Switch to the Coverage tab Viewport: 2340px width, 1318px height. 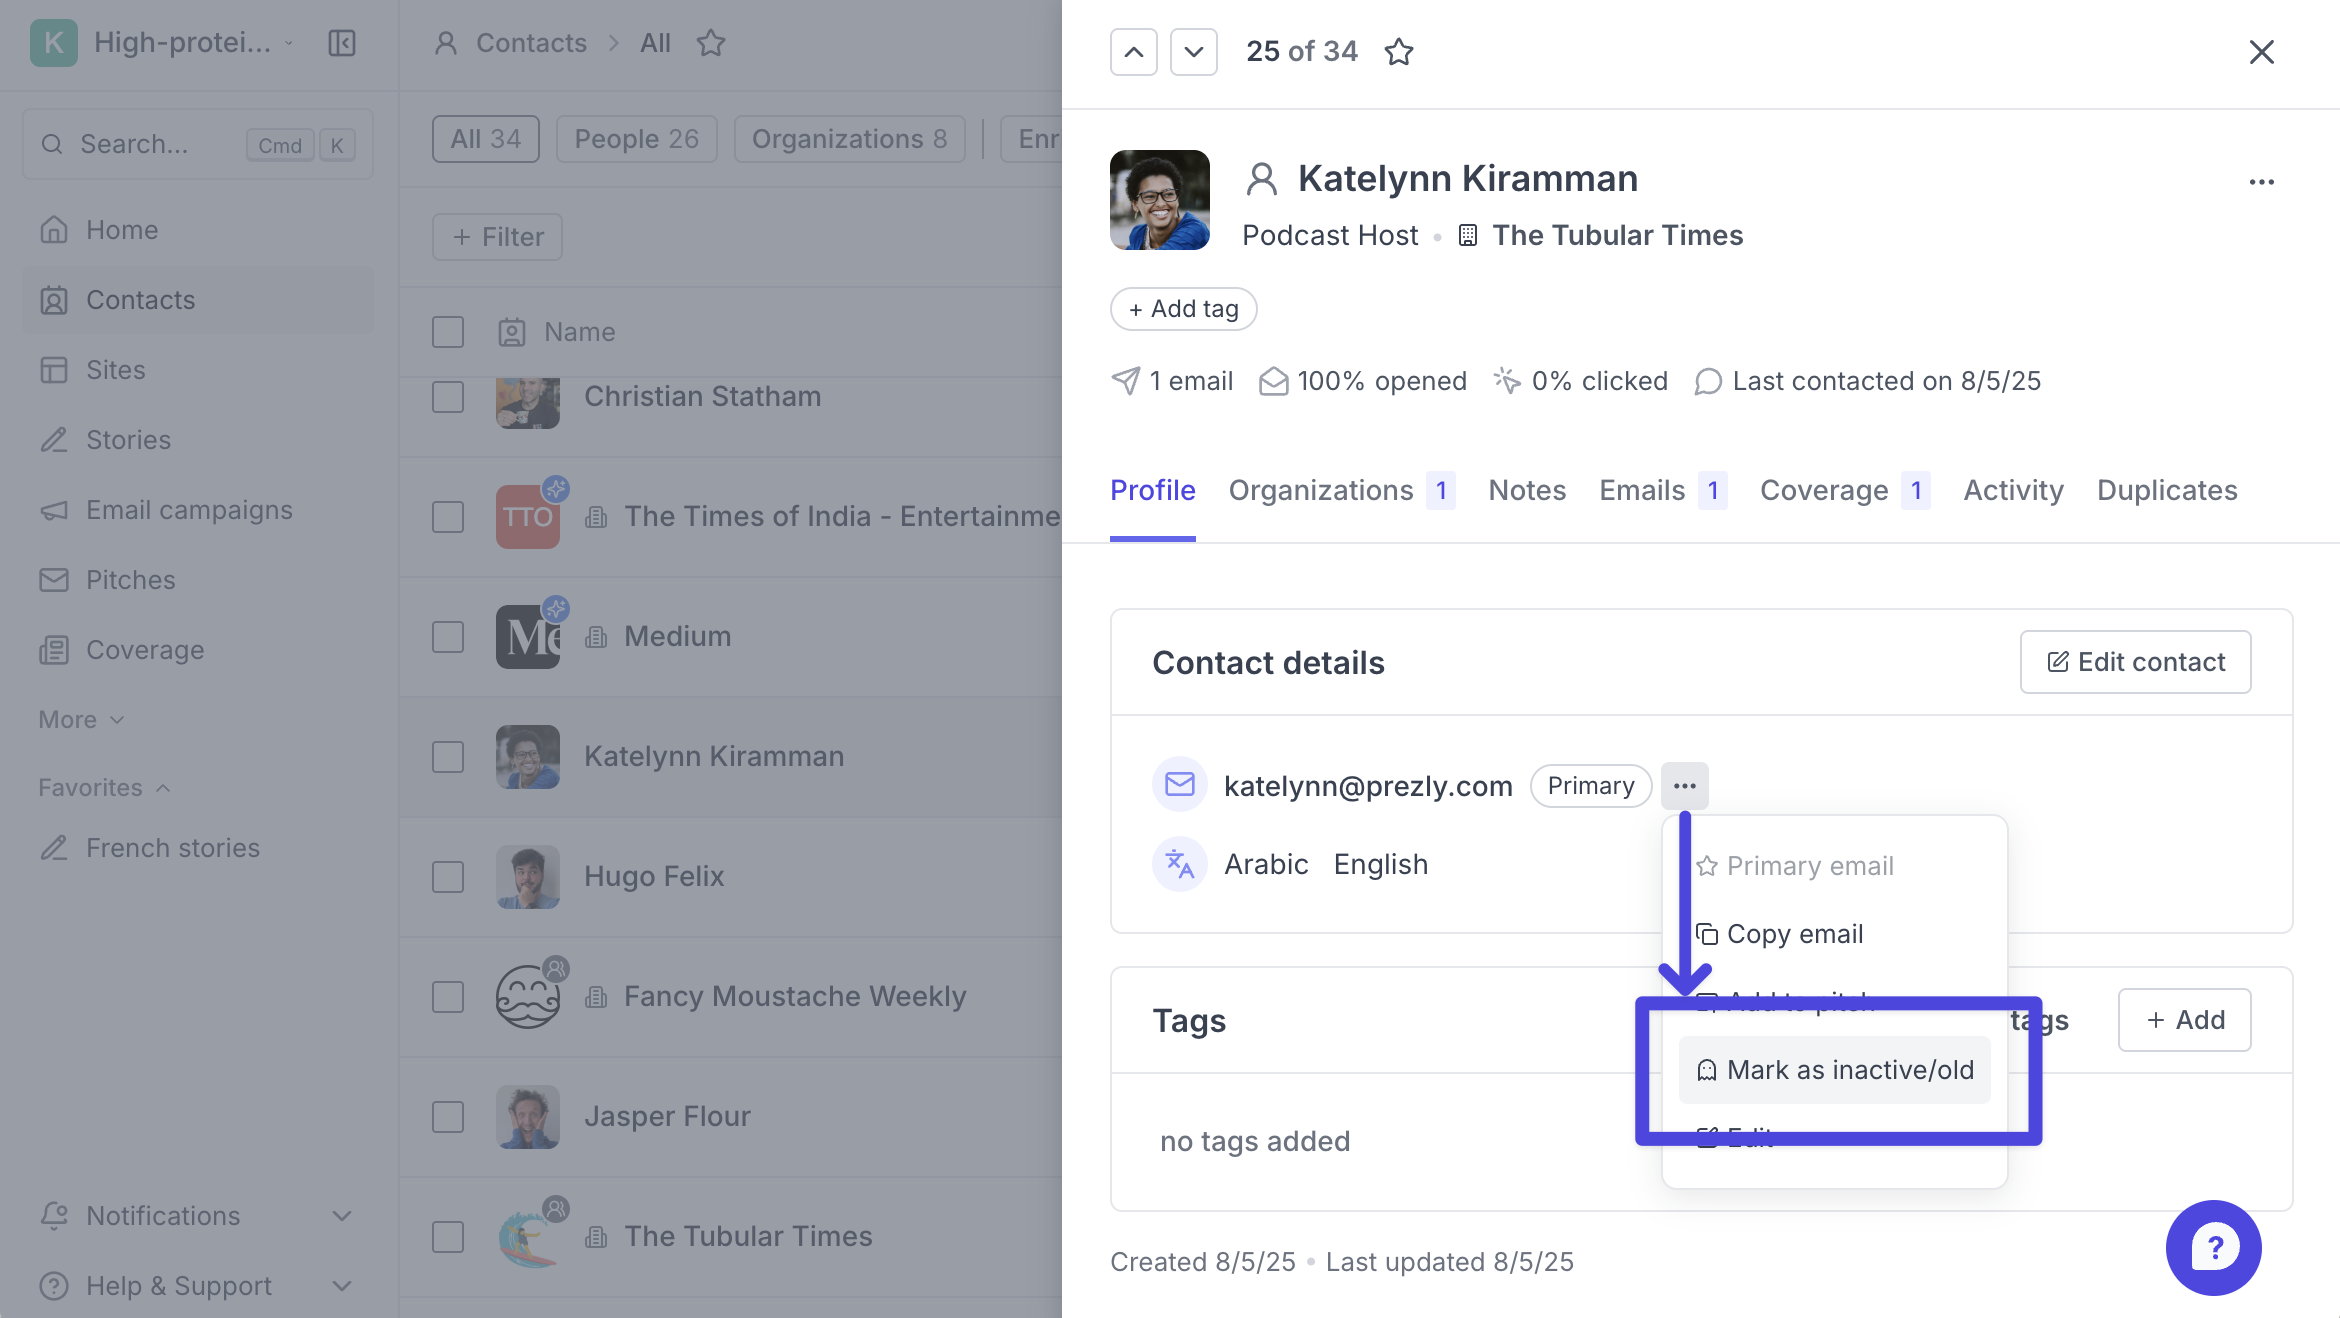click(x=1824, y=490)
